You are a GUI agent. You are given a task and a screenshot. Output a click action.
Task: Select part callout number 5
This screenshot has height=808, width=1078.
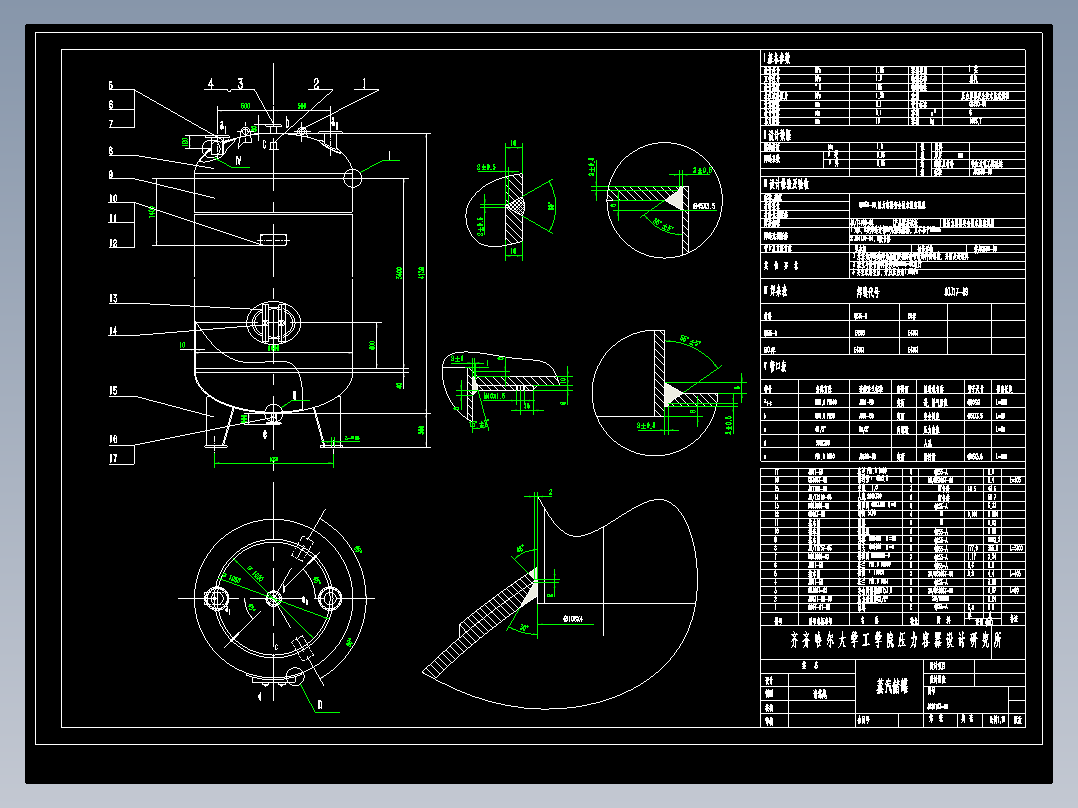point(111,85)
